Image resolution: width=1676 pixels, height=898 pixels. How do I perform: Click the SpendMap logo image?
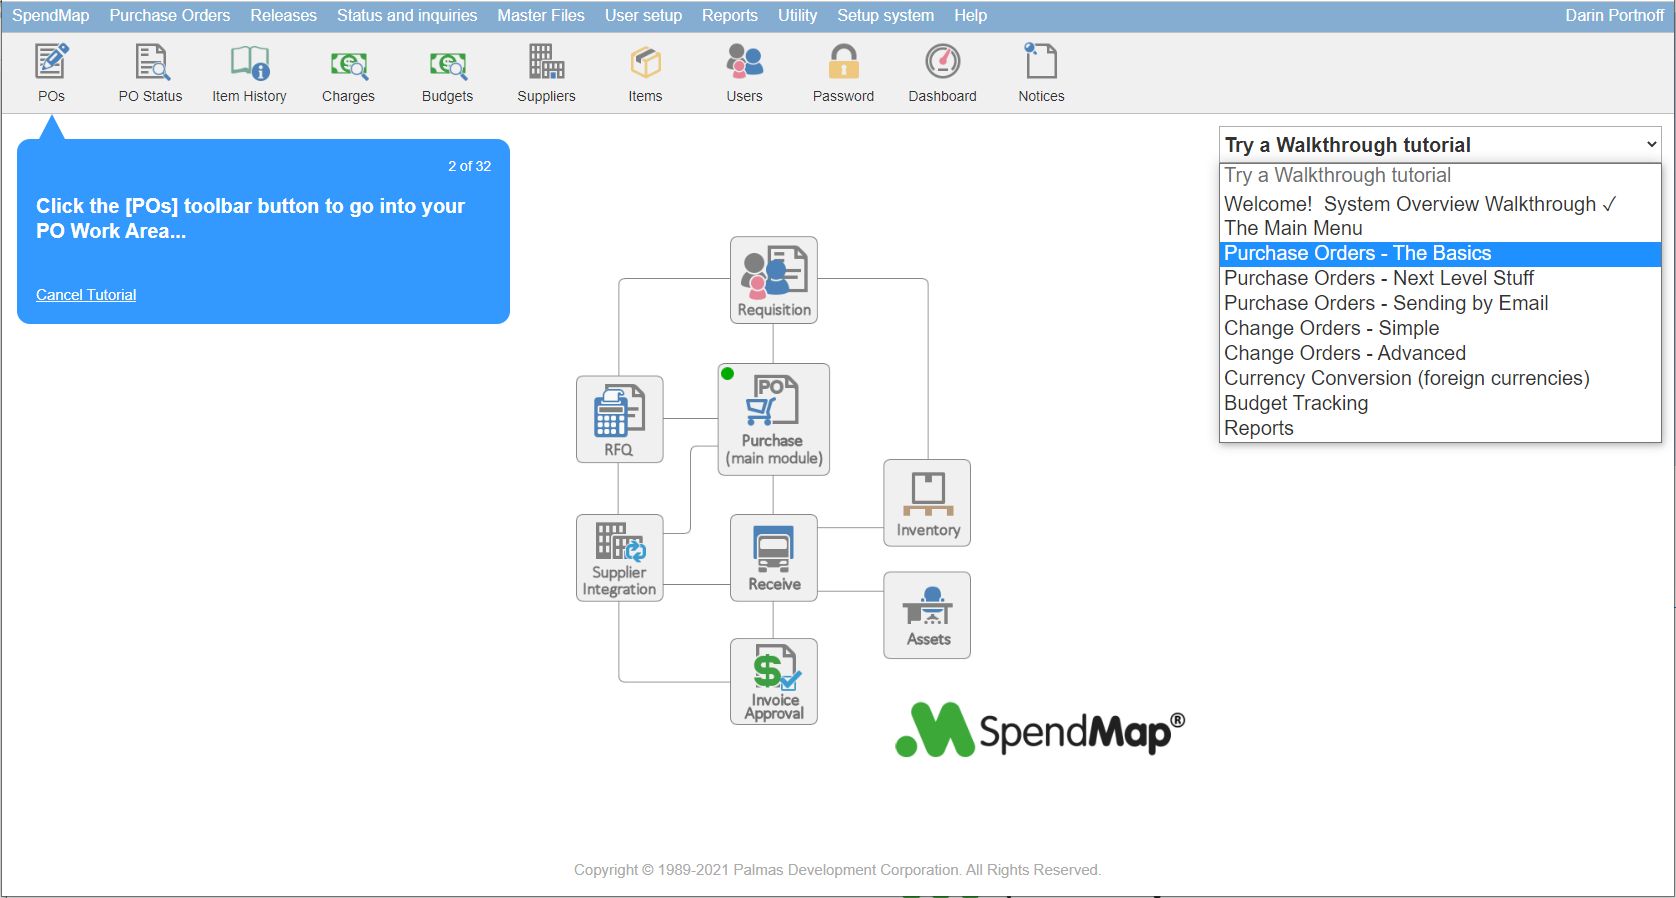click(x=1040, y=730)
